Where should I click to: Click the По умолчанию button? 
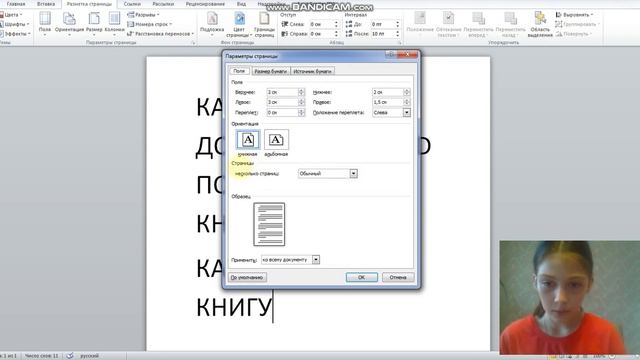247,277
